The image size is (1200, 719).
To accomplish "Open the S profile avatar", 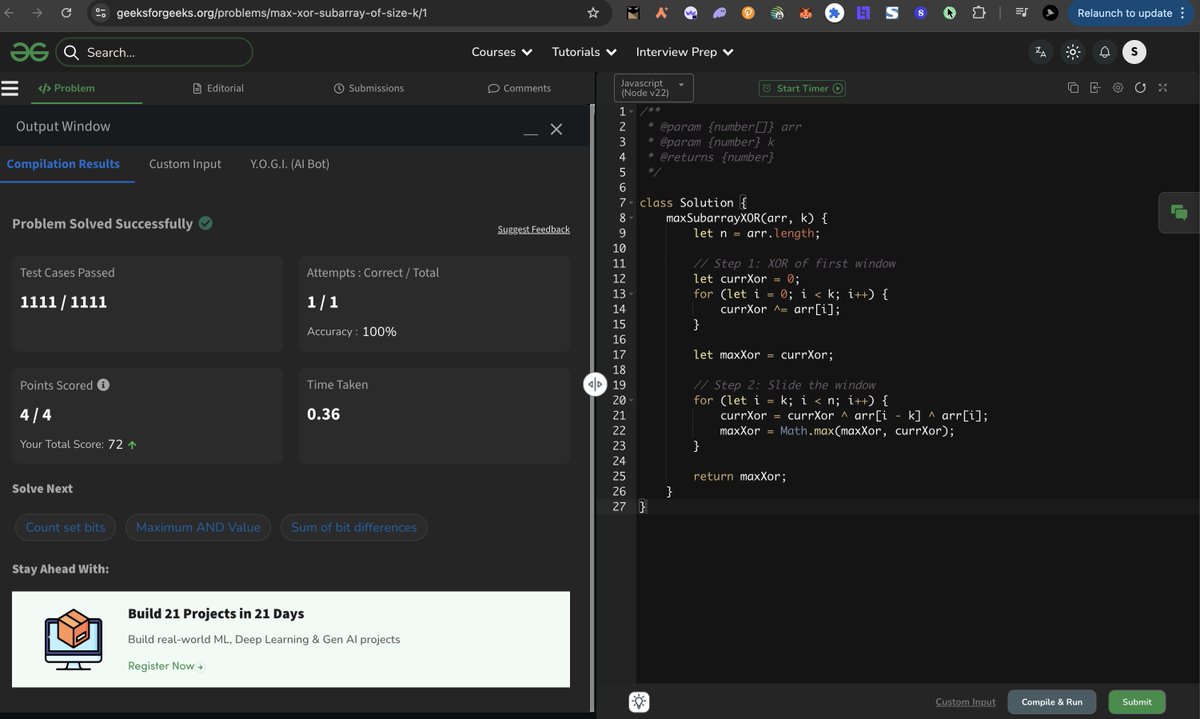I will 1134,52.
